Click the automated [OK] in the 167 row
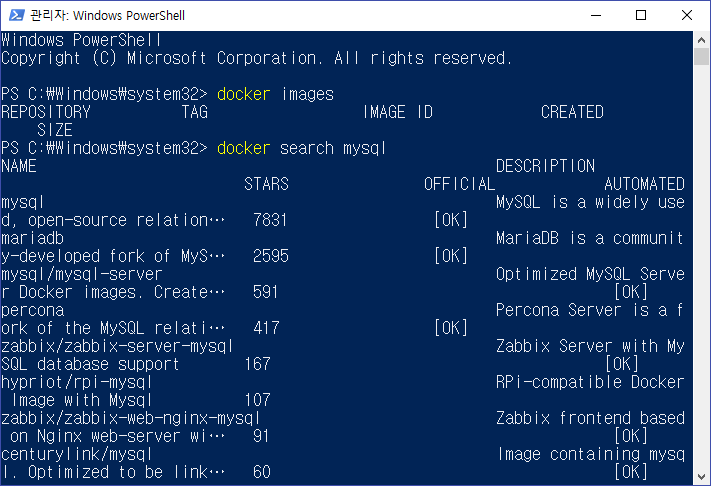 point(622,364)
